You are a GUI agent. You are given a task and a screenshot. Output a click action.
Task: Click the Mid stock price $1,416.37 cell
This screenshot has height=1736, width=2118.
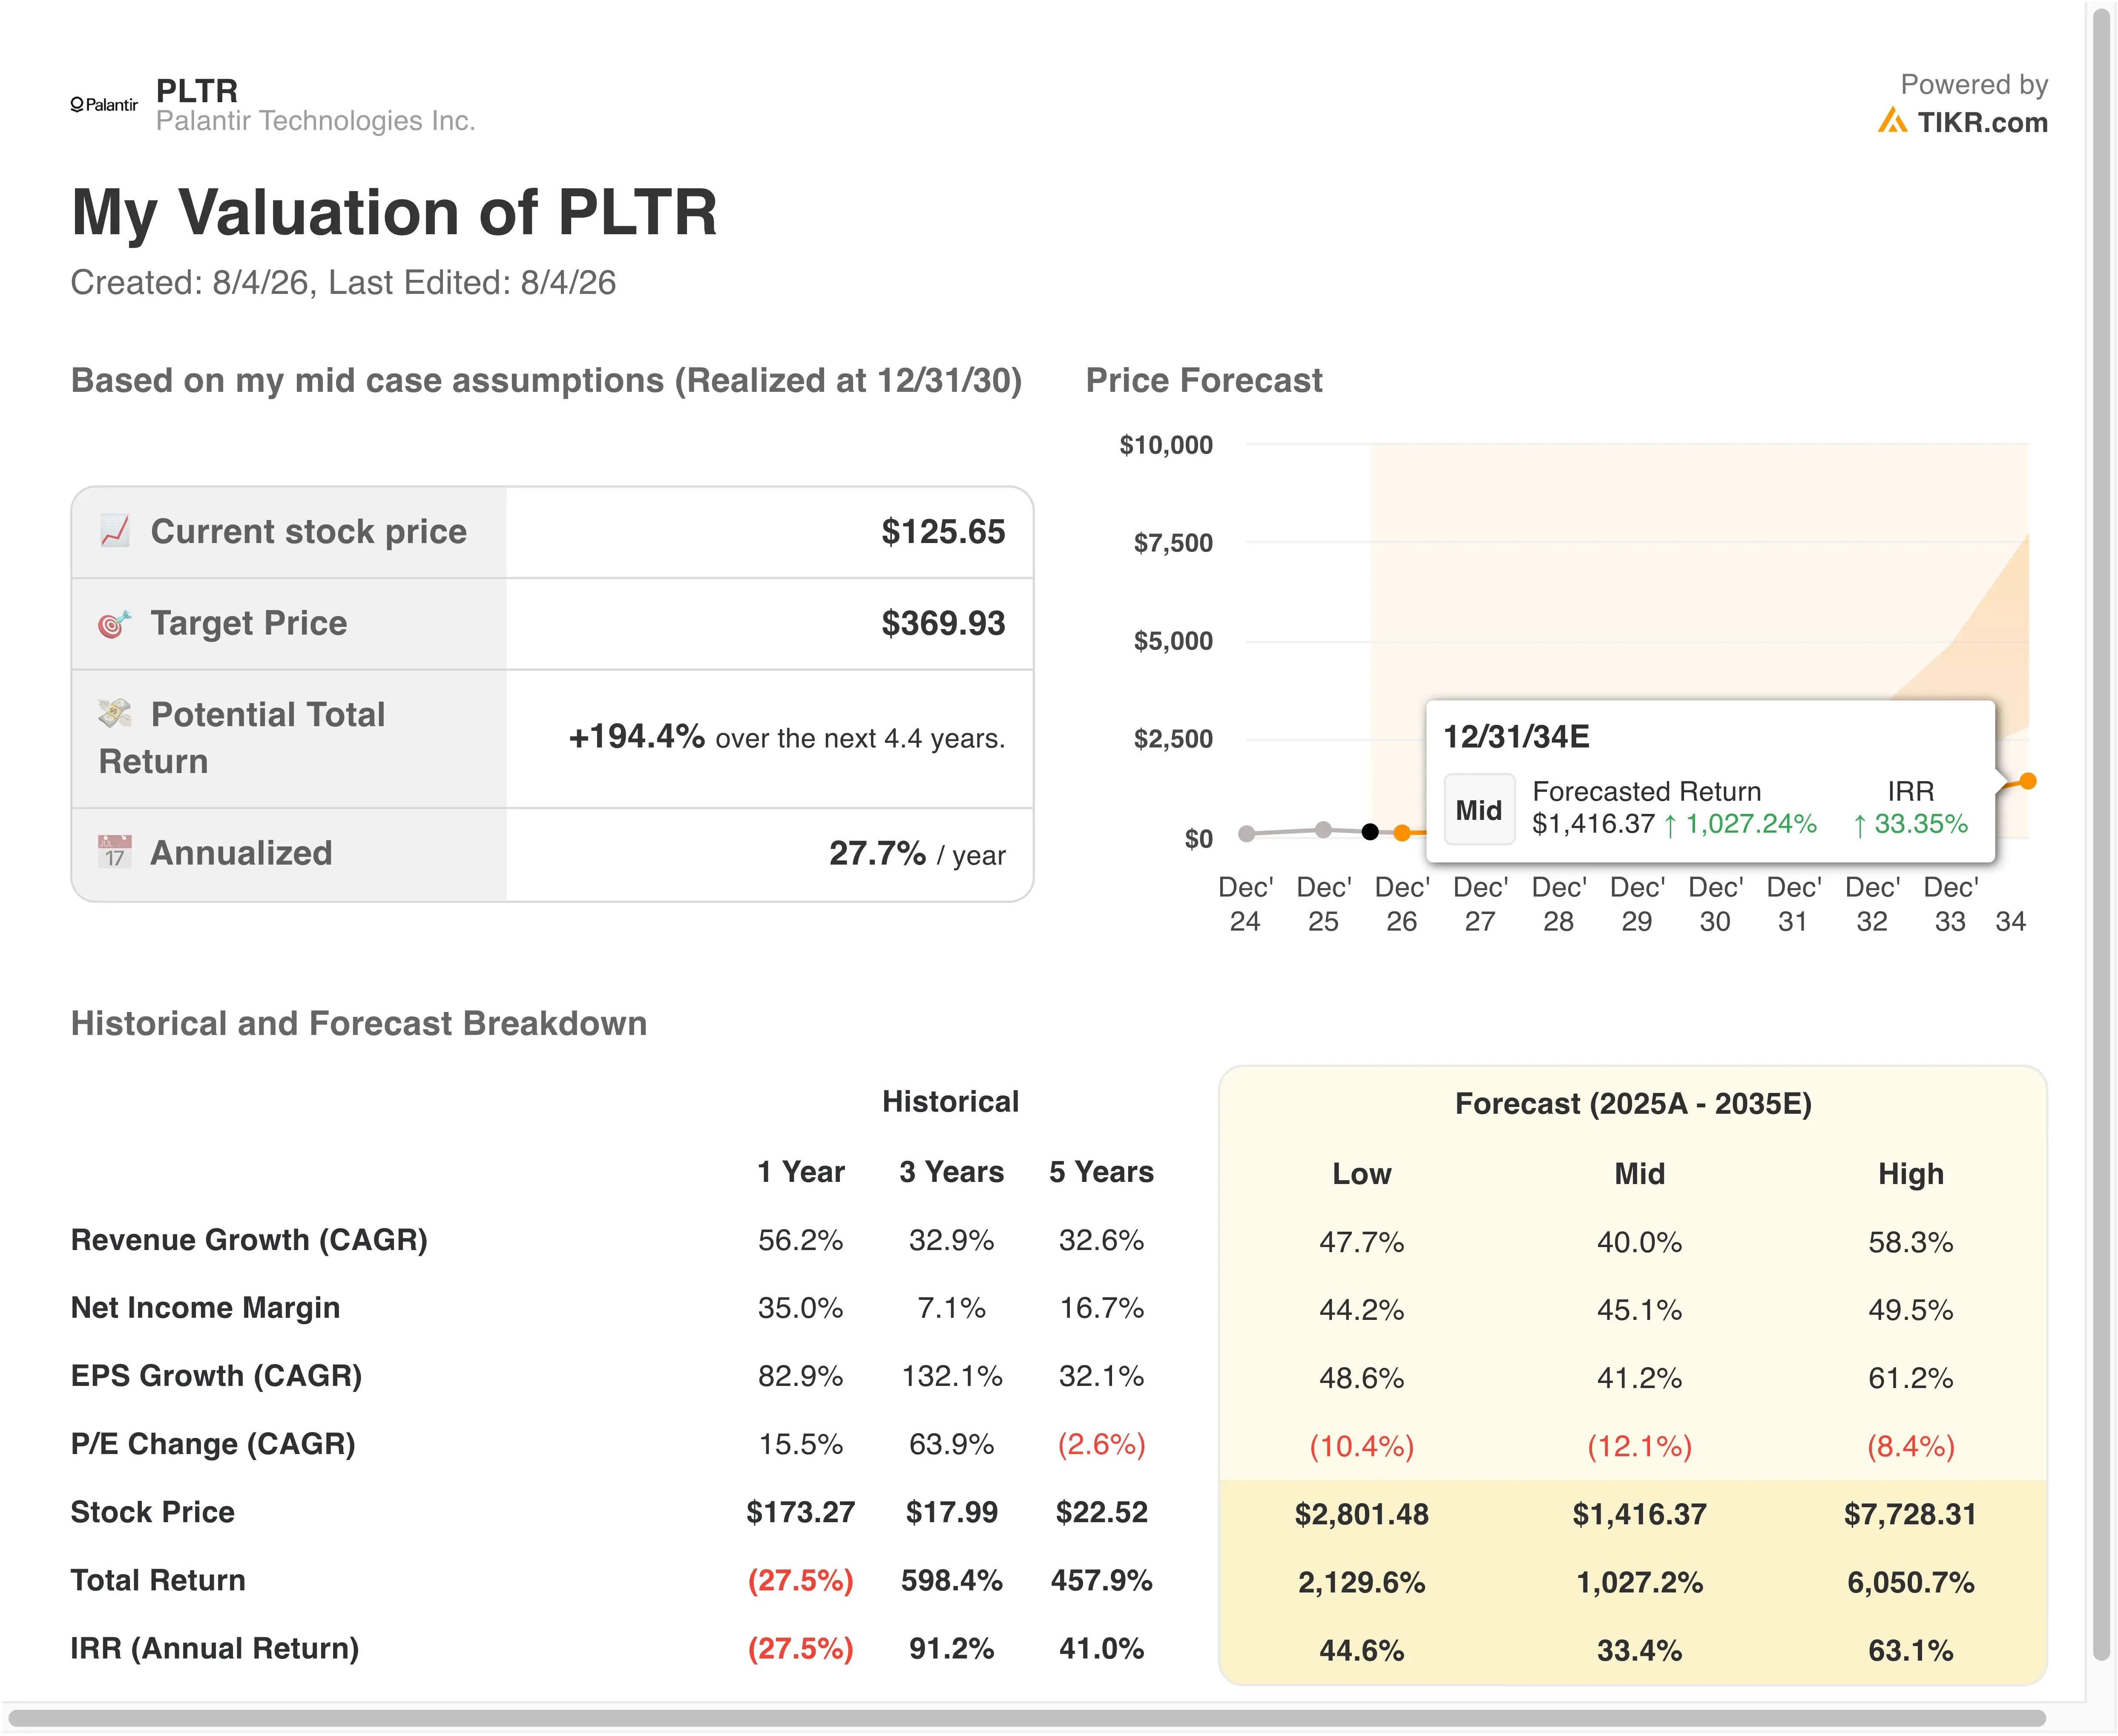tap(1639, 1514)
